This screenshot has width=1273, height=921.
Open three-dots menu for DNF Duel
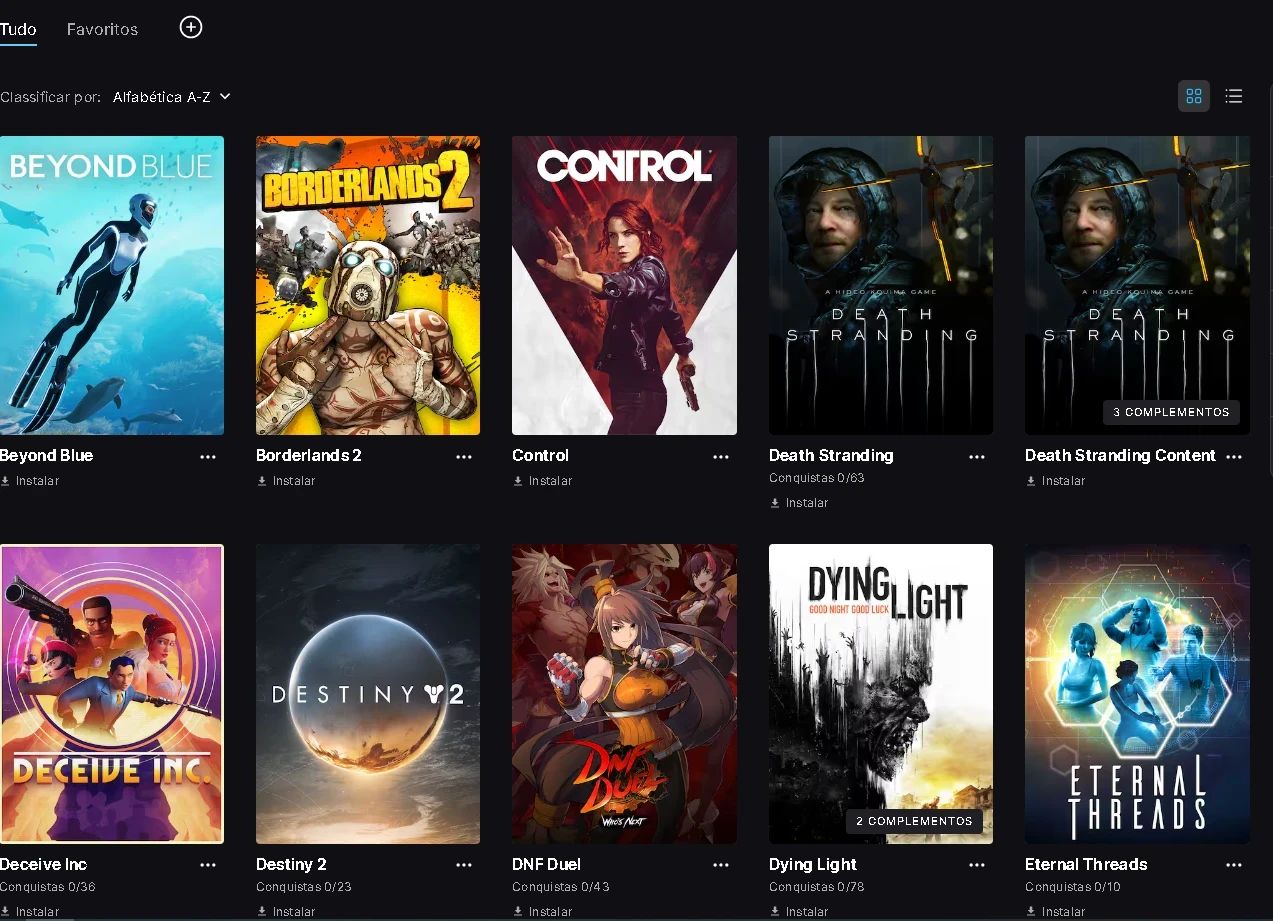721,865
